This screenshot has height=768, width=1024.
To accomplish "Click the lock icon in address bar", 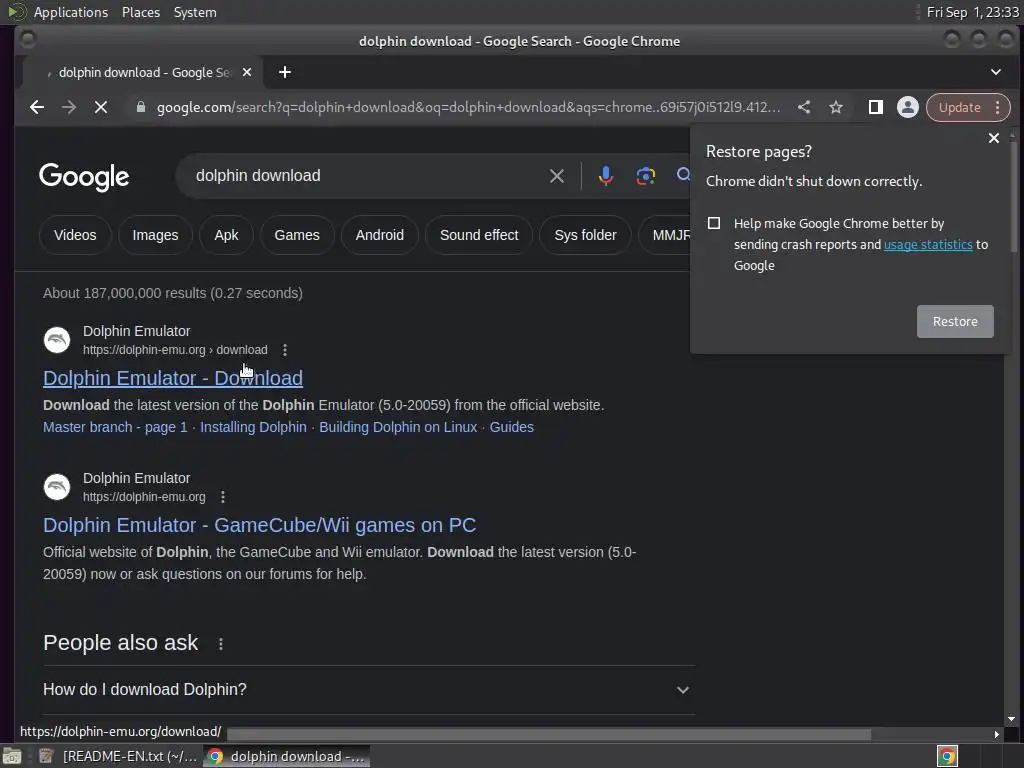I will coord(140,107).
